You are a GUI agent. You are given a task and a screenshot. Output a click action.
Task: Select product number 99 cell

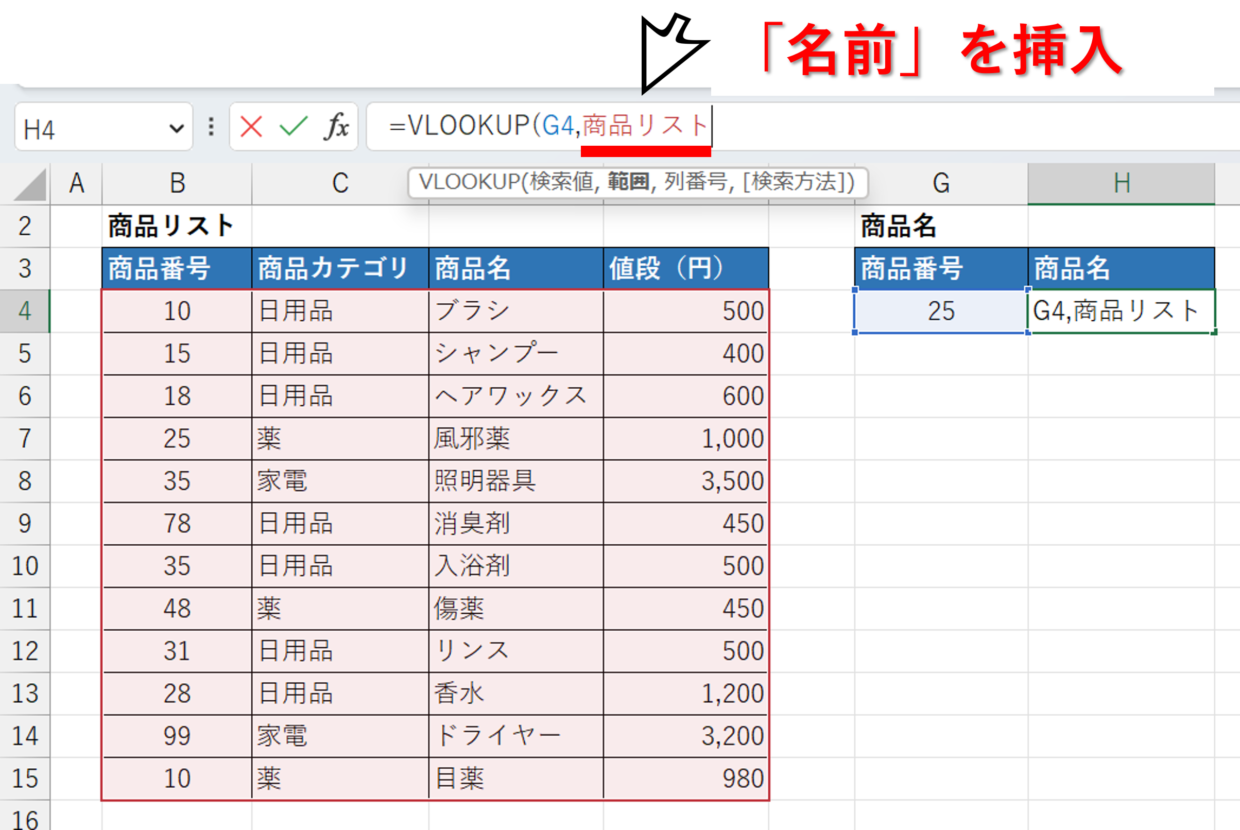177,736
